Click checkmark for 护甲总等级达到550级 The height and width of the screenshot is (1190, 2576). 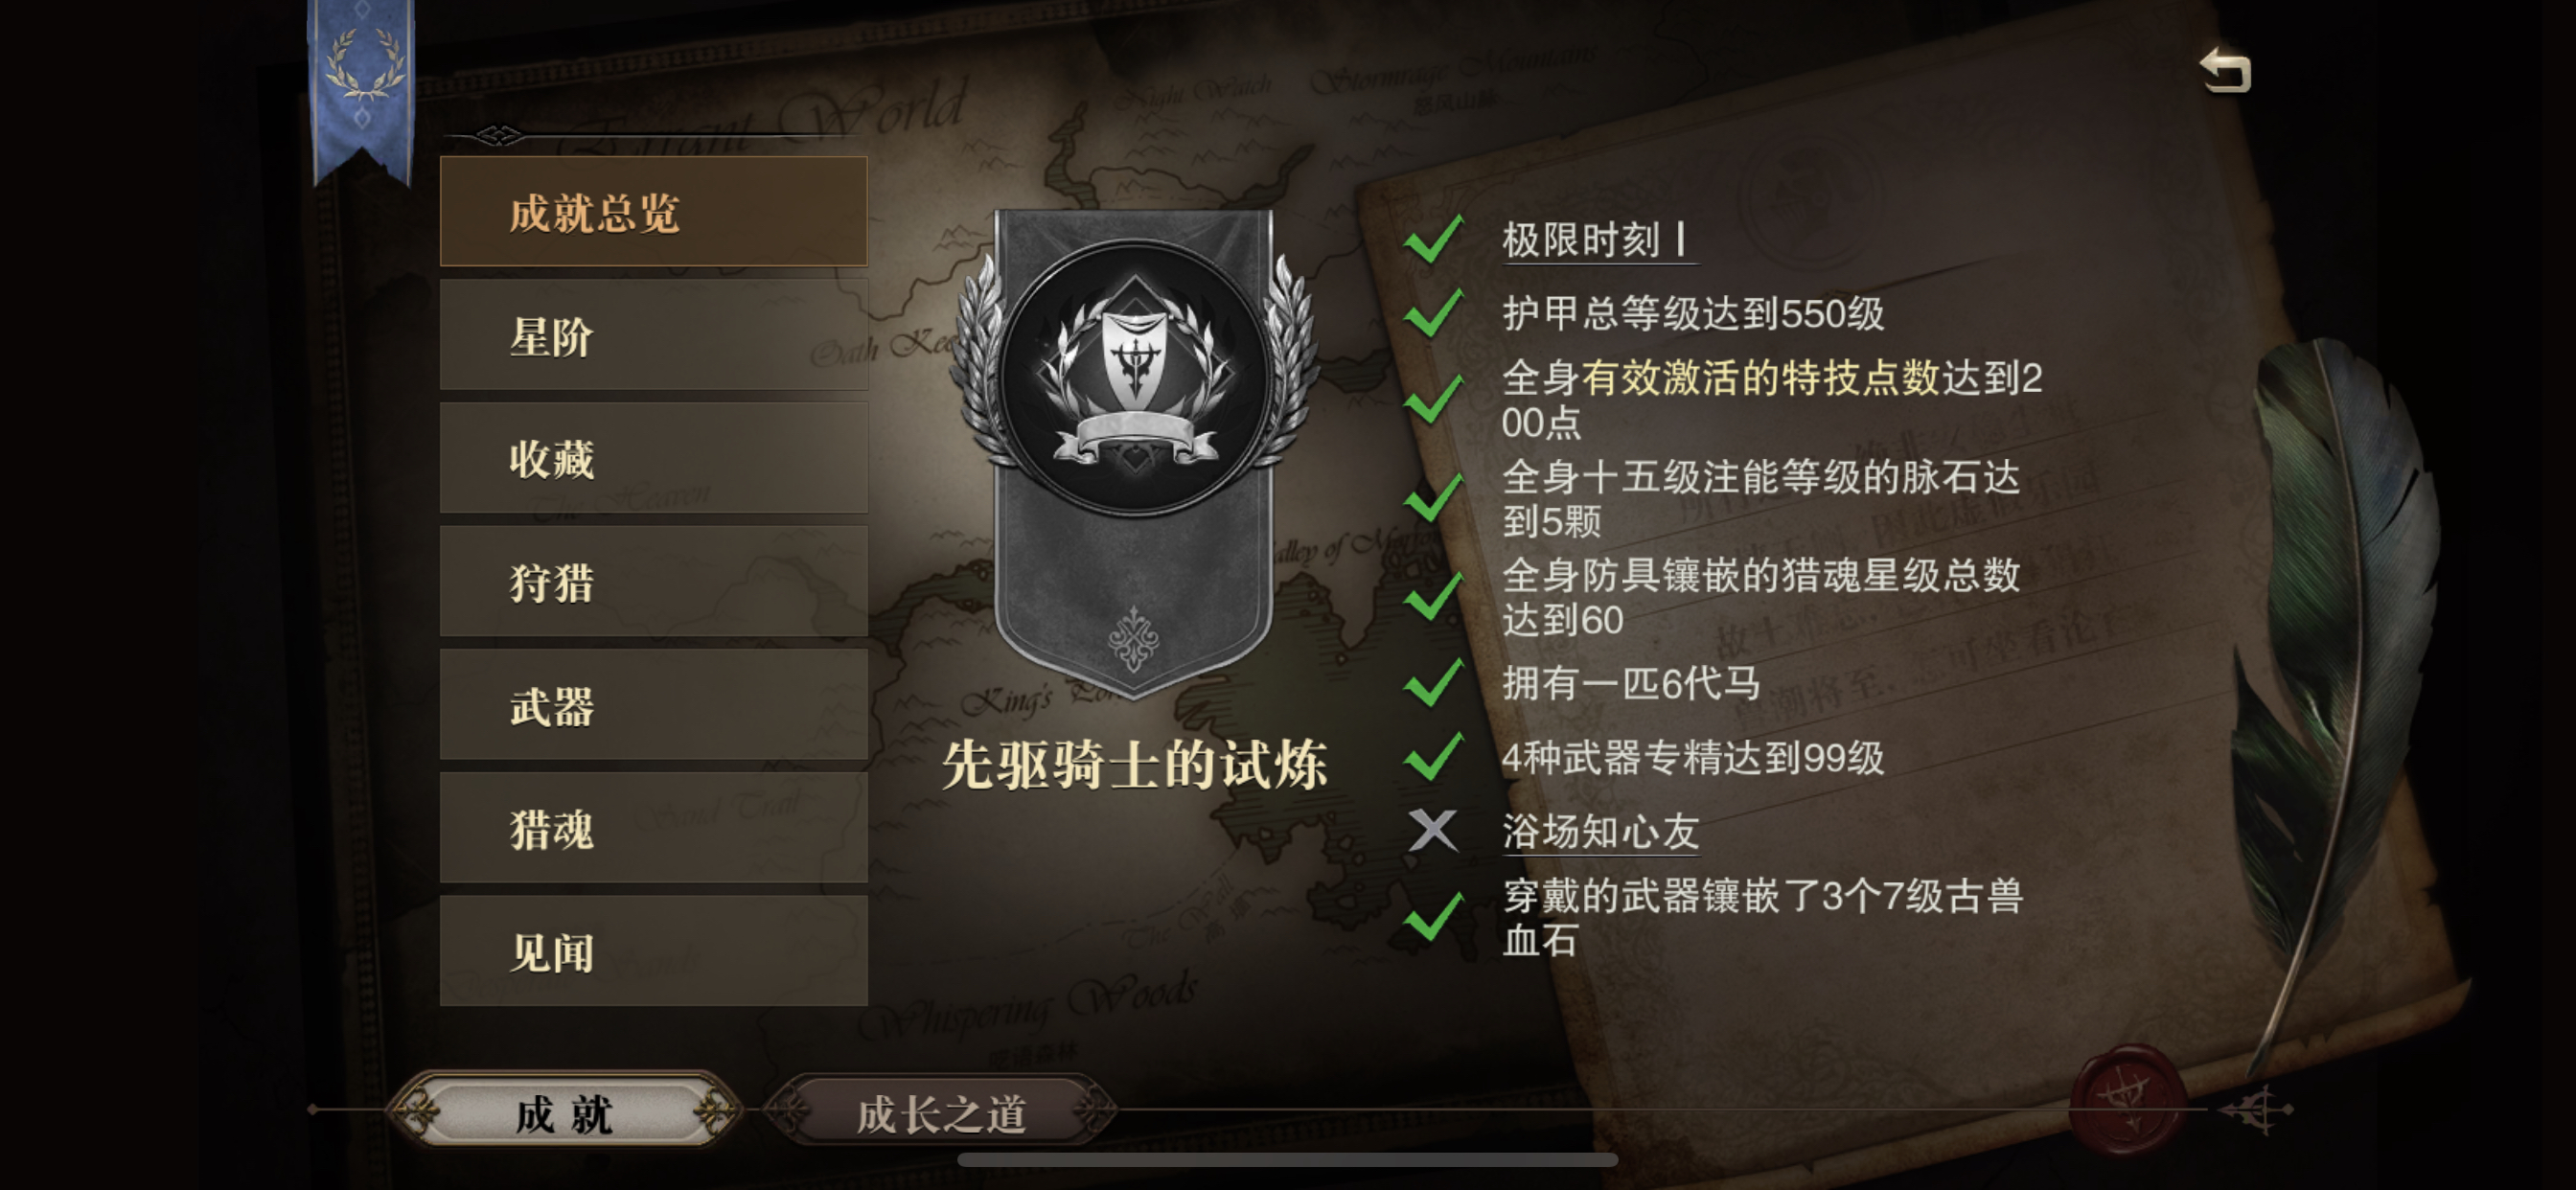click(1433, 314)
